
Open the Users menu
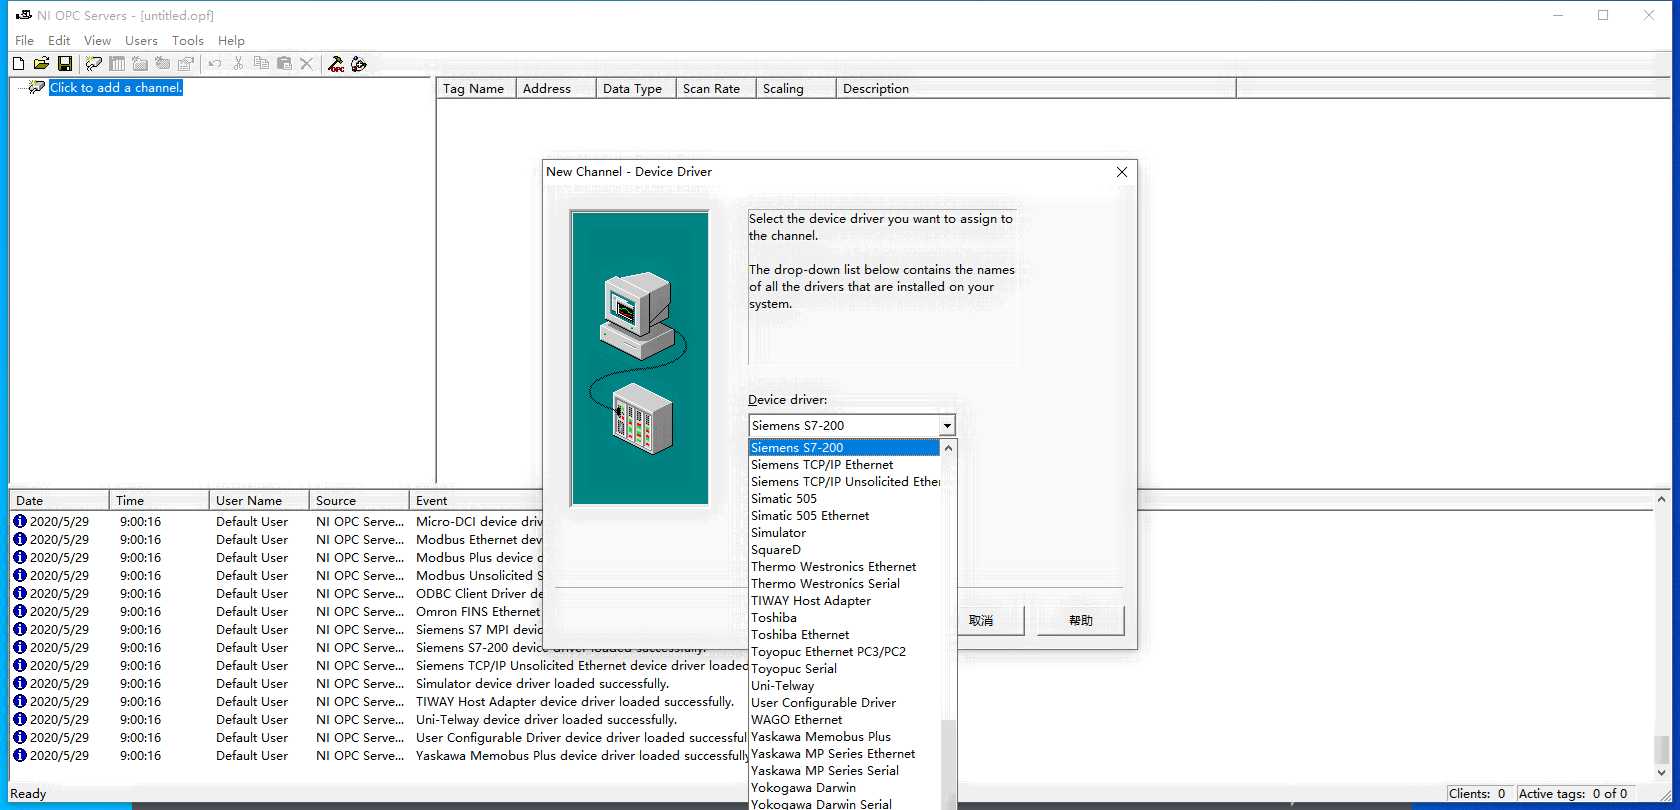141,41
